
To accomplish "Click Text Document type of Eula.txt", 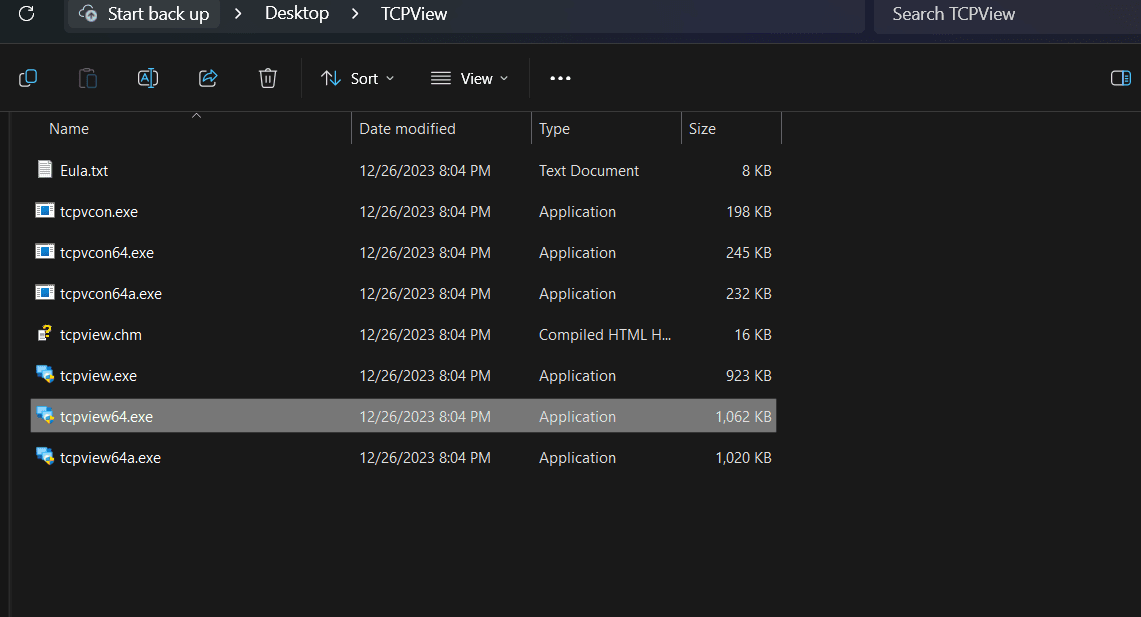I will point(589,171).
